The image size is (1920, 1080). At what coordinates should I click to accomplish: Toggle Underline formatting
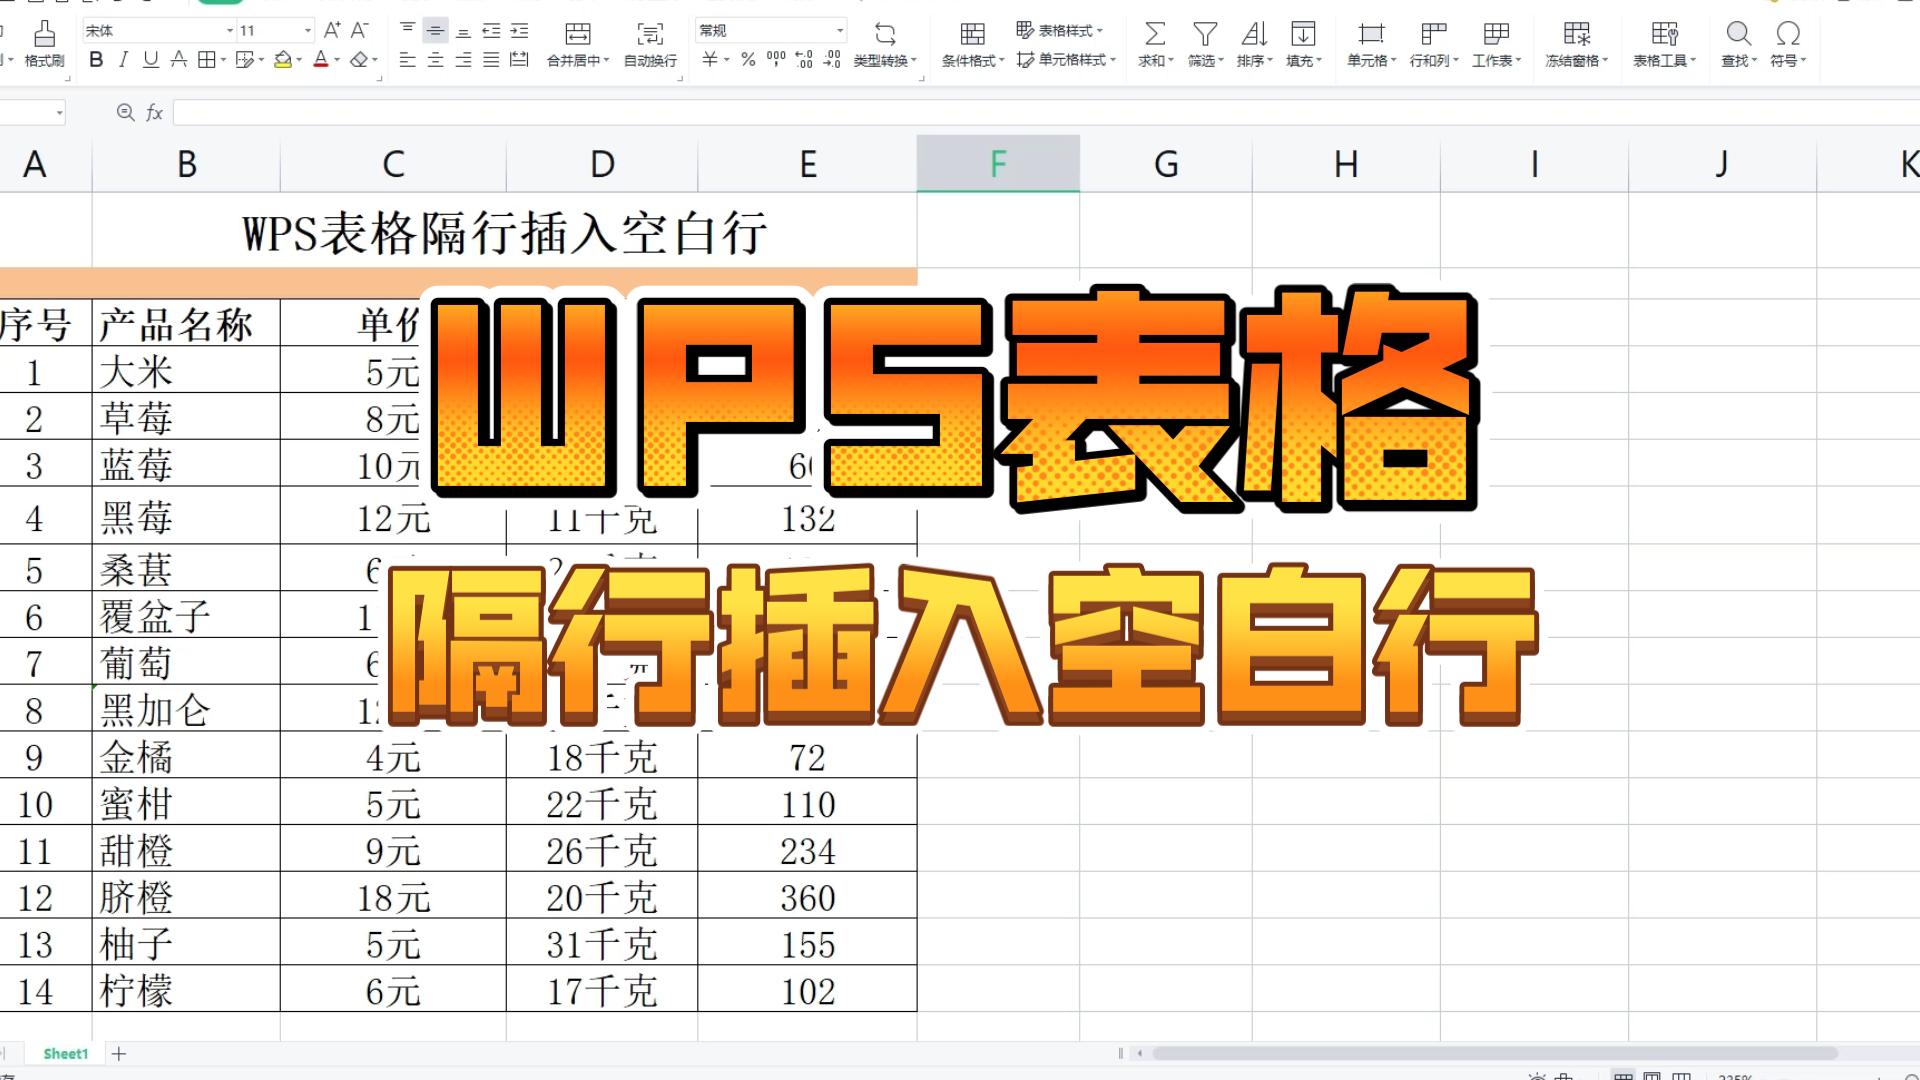[150, 60]
